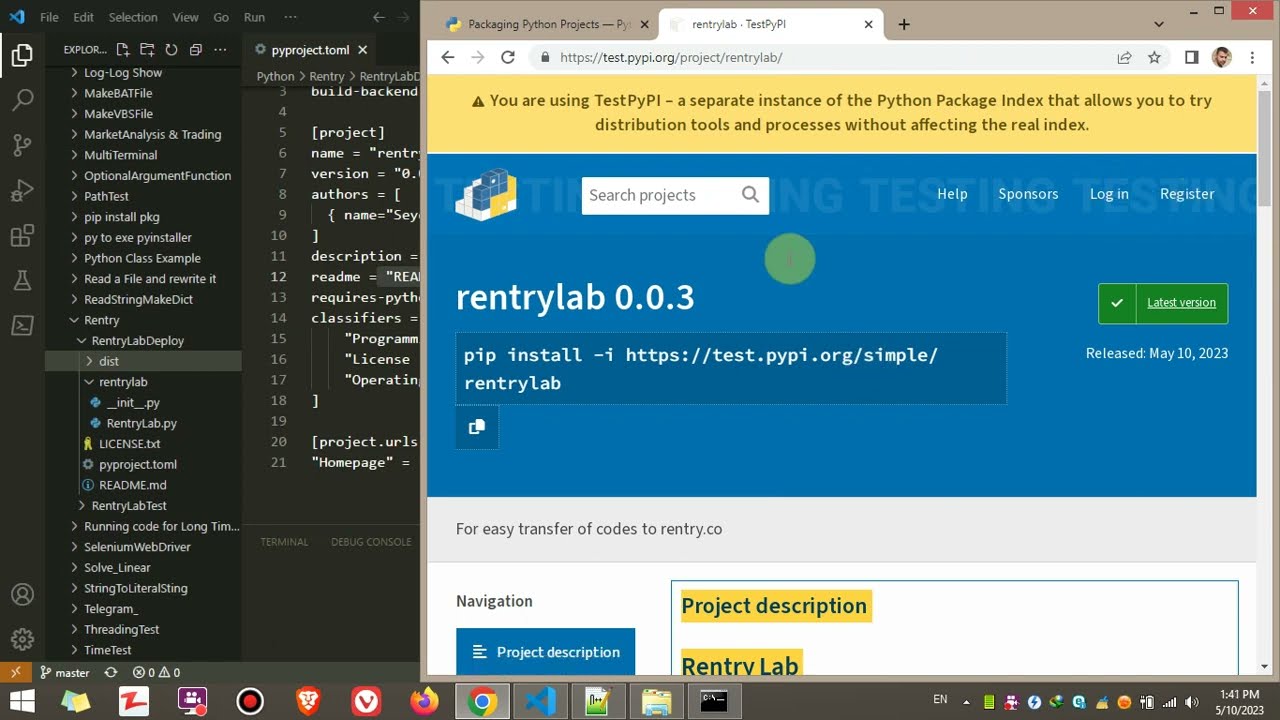Click the New File icon in Explorer header

click(x=123, y=49)
